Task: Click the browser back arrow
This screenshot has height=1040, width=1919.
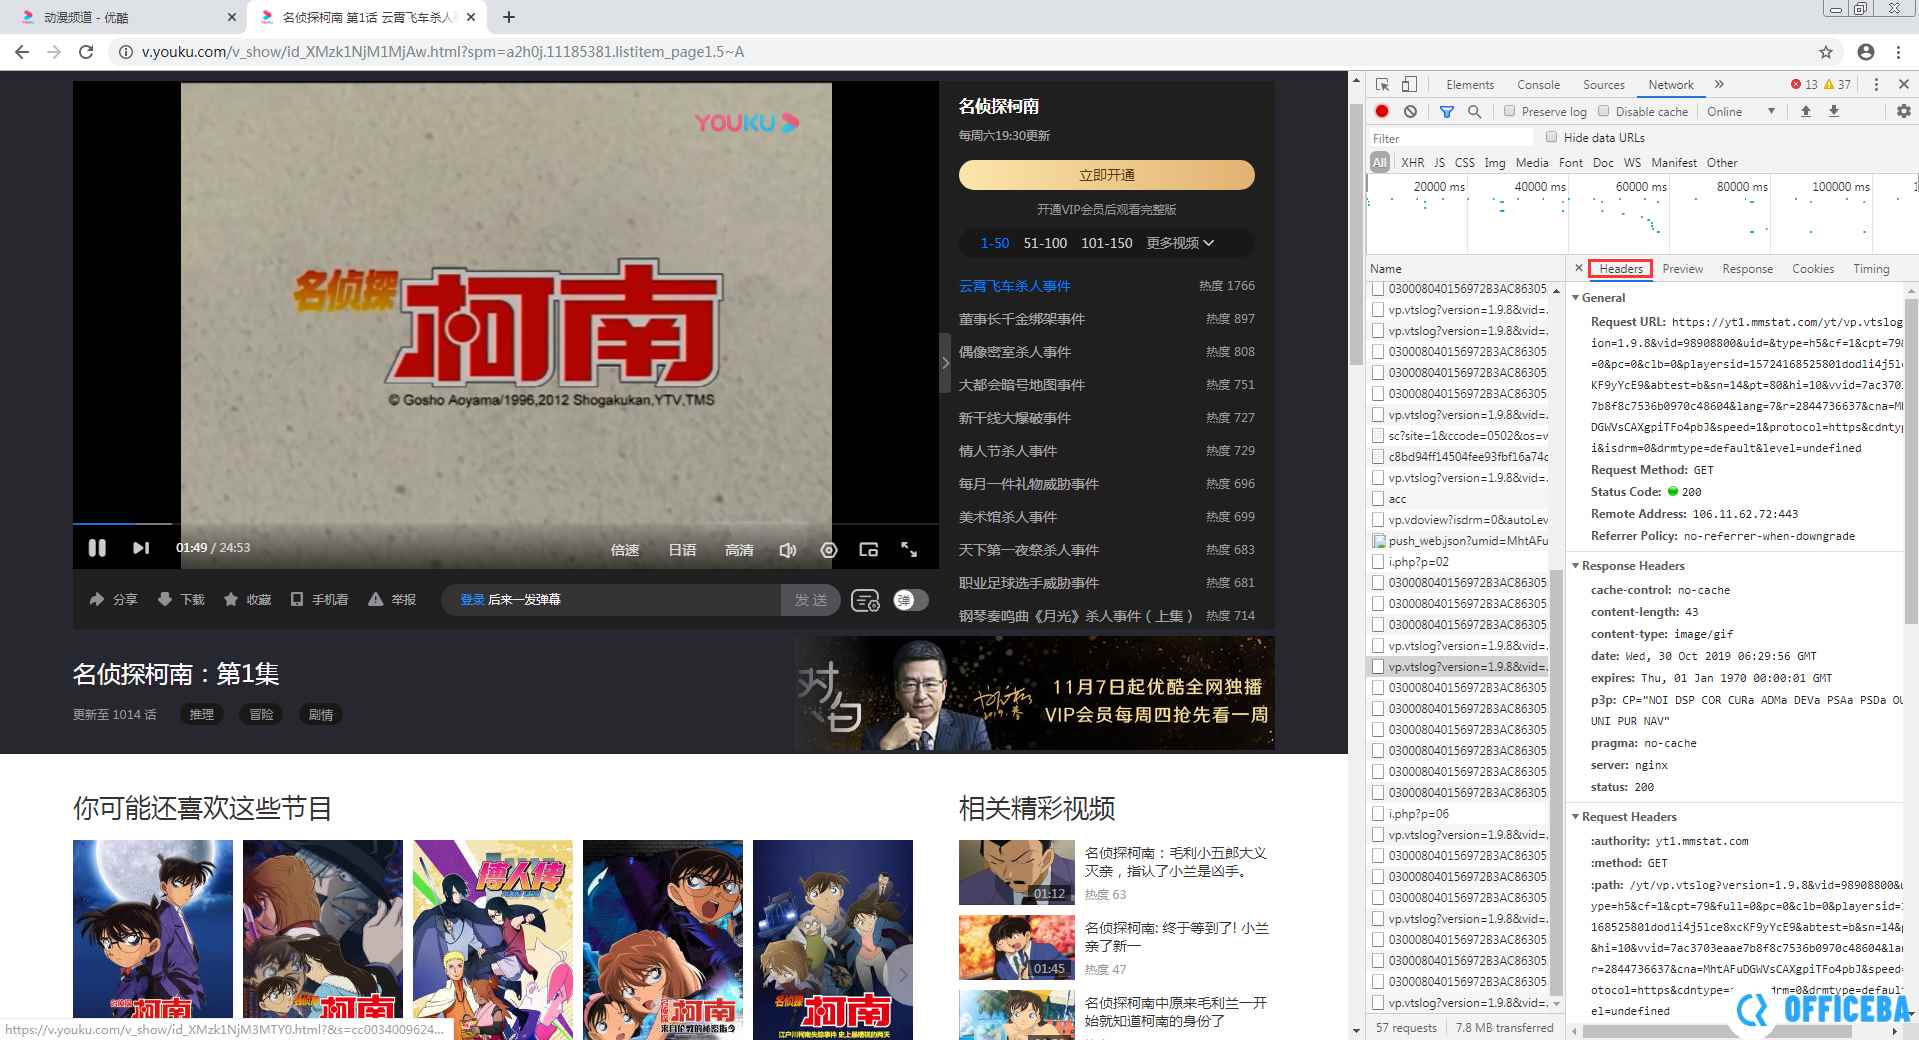Action: (x=22, y=52)
